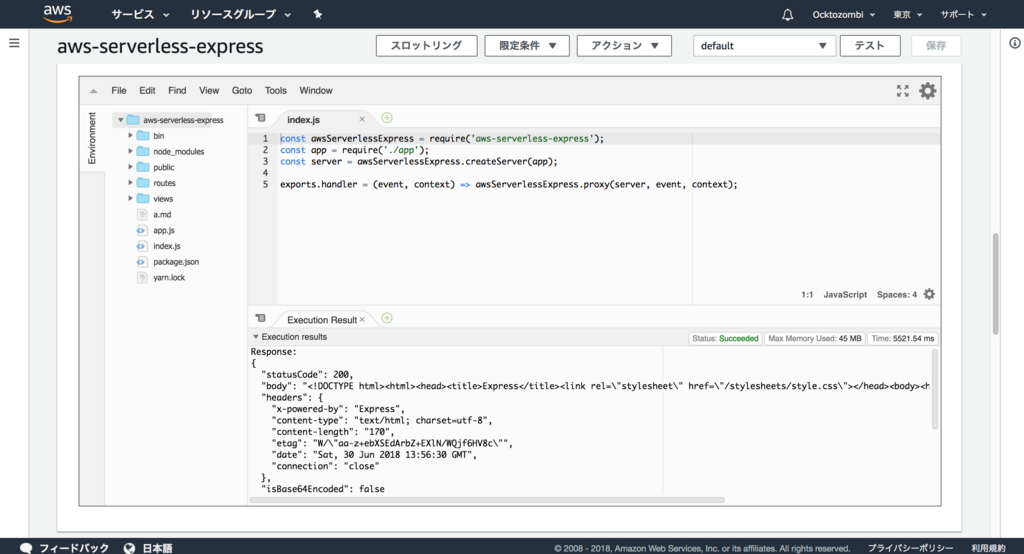Image resolution: width=1024 pixels, height=554 pixels.
Task: Click the フィードバック link
Action: tap(74, 548)
